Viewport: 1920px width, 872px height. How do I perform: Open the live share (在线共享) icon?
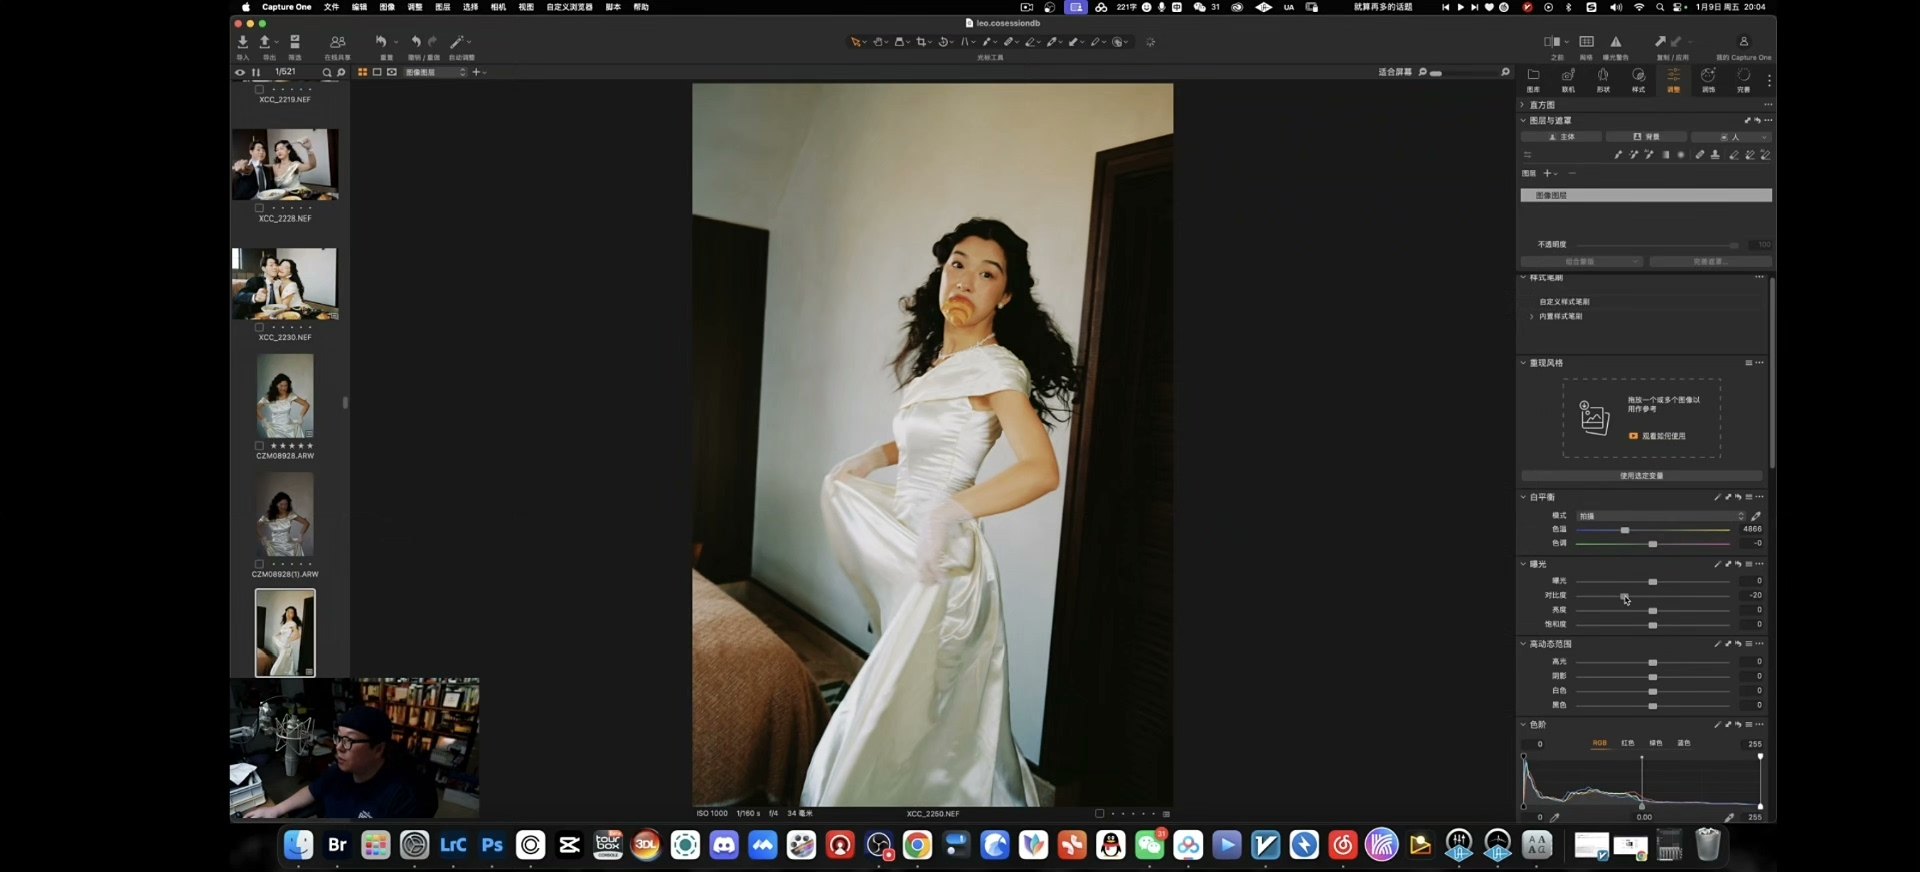coord(338,42)
